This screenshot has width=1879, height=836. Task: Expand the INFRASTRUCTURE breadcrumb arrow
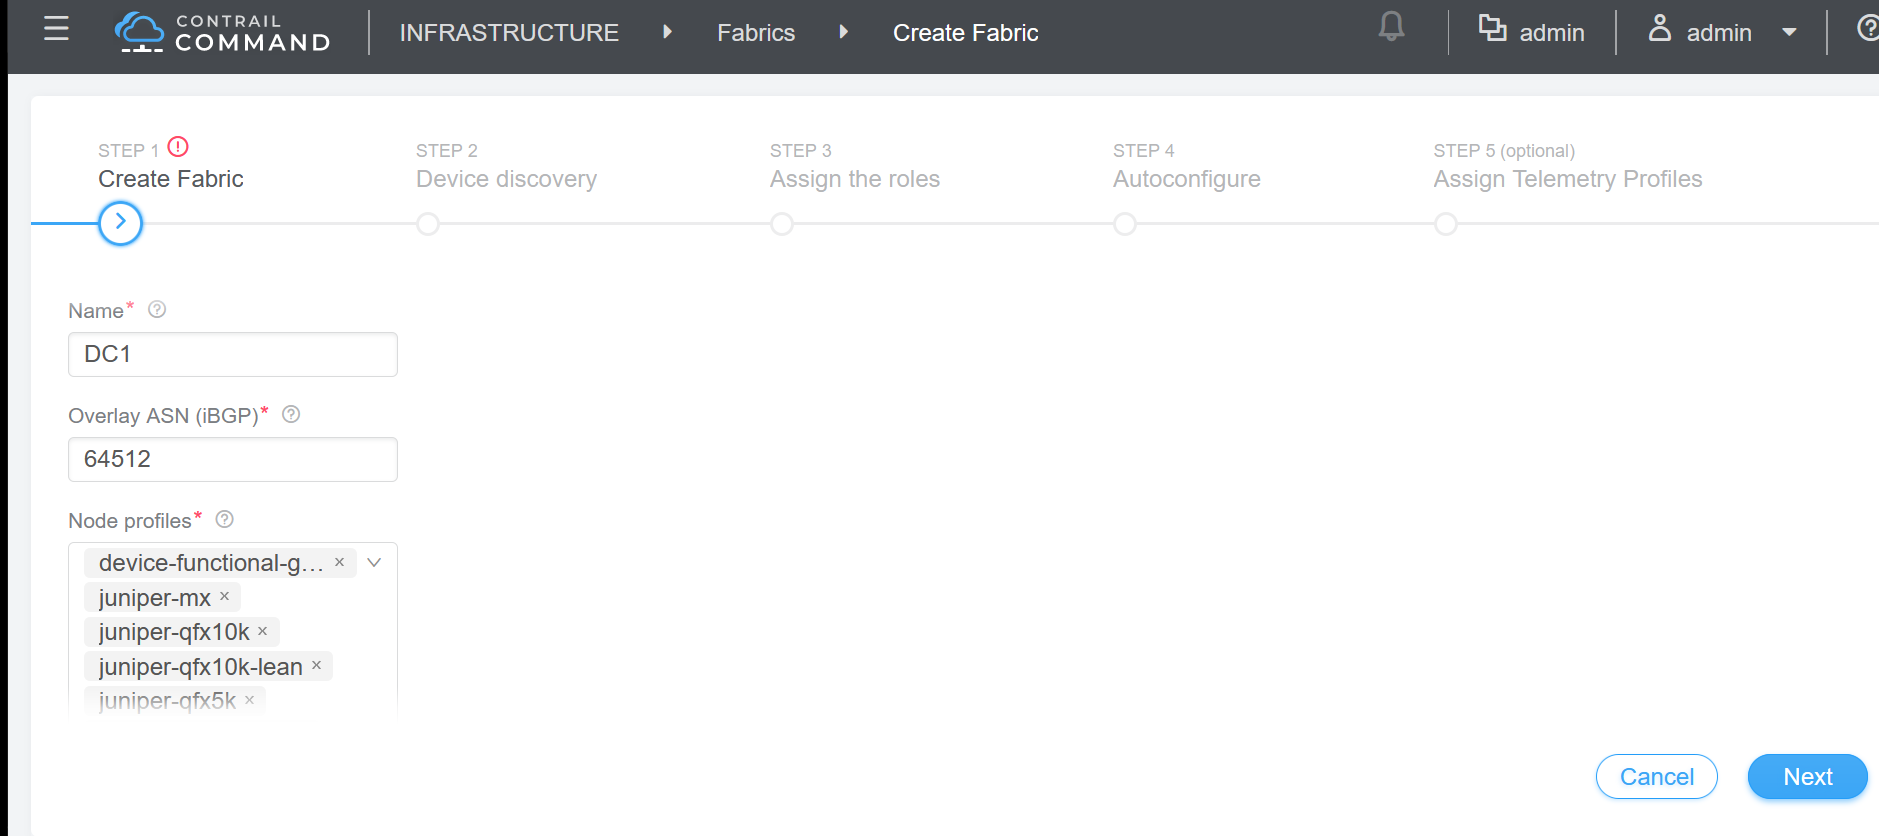tap(667, 33)
